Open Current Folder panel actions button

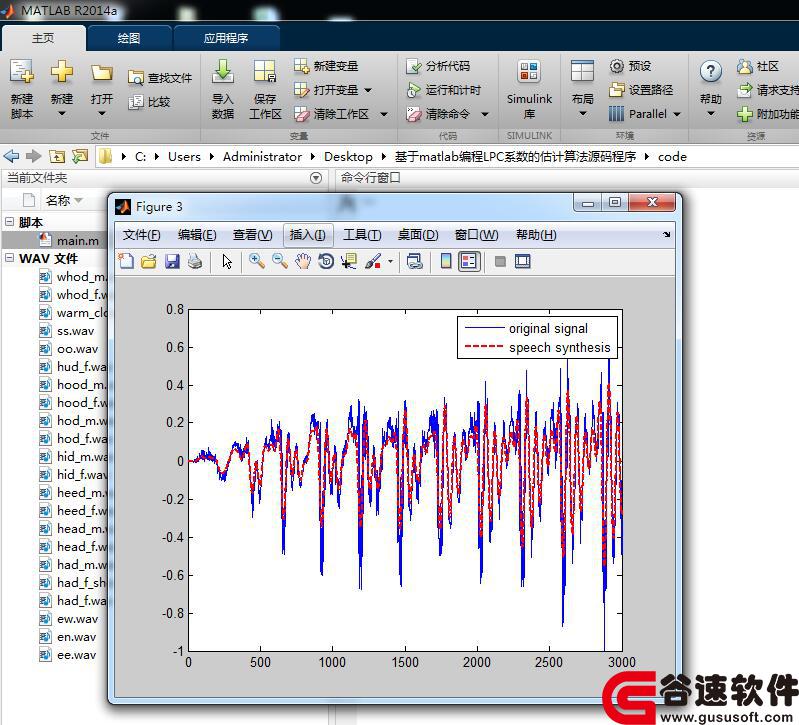tap(316, 178)
